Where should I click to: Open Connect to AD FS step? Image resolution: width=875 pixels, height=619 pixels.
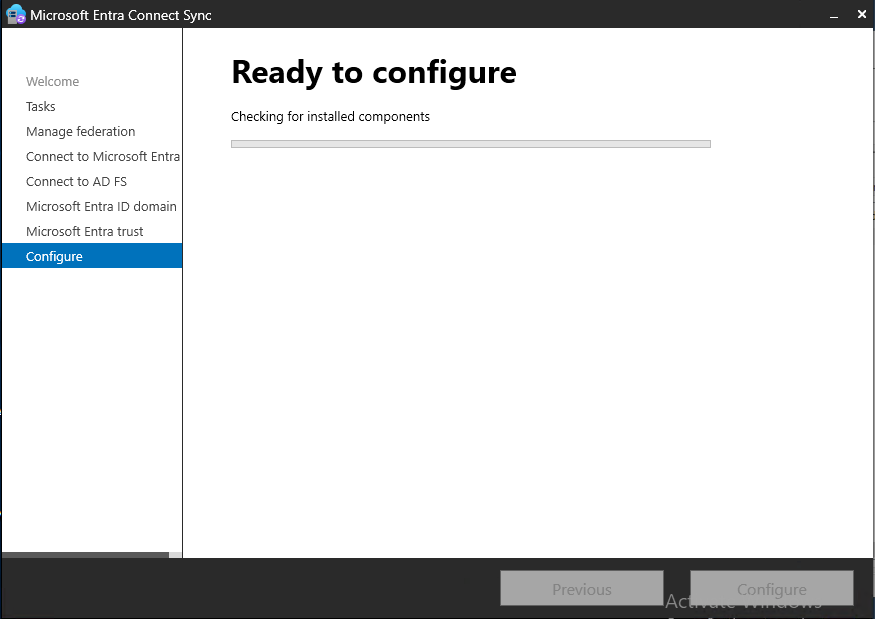(x=76, y=182)
